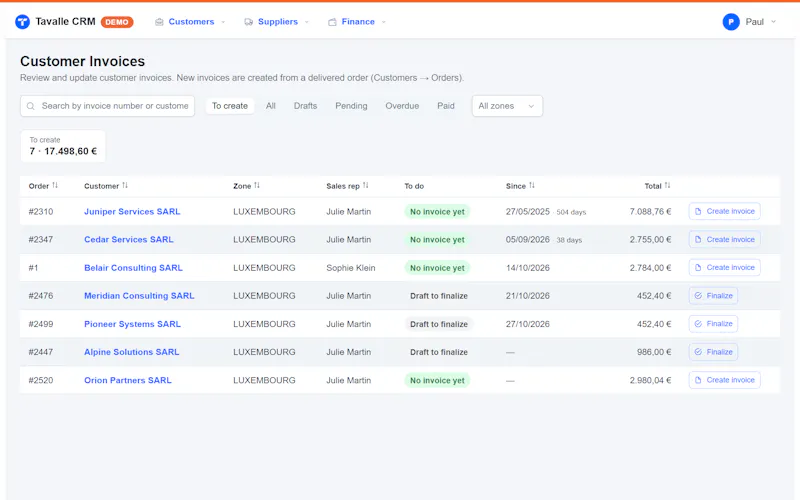Image resolution: width=800 pixels, height=500 pixels.
Task: Click the No invoice yet badge for #2347
Action: coord(437,240)
